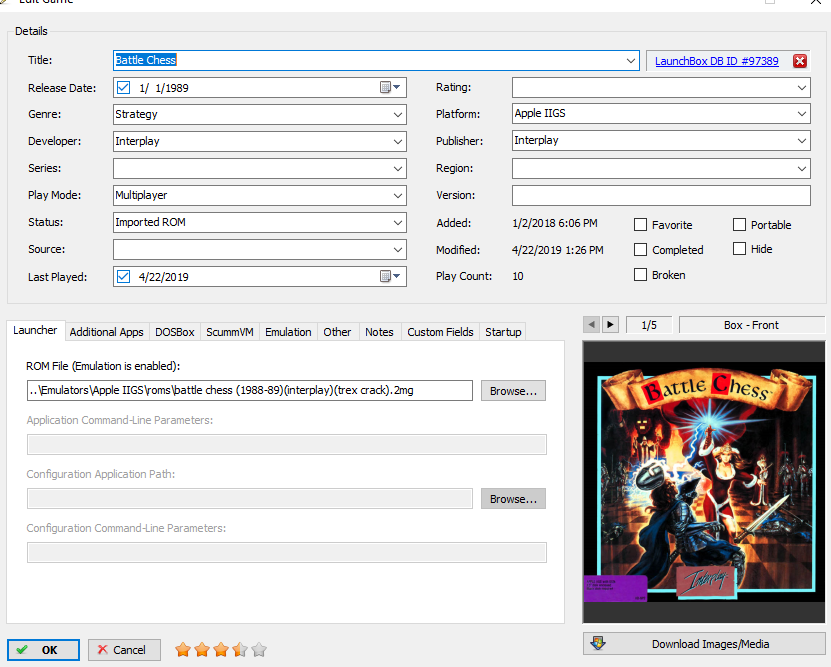This screenshot has height=667, width=831.
Task: Show the previous image with the left arrow
Action: (591, 324)
